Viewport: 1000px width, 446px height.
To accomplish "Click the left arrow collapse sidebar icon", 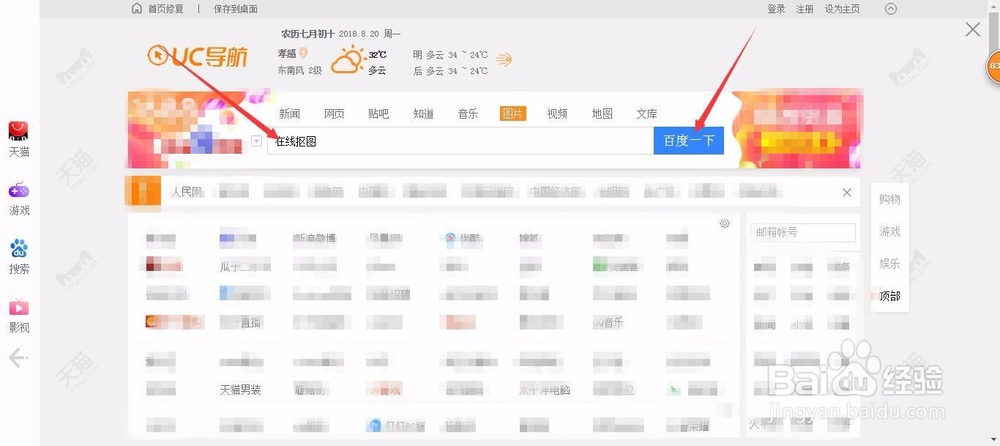I will (x=17, y=358).
